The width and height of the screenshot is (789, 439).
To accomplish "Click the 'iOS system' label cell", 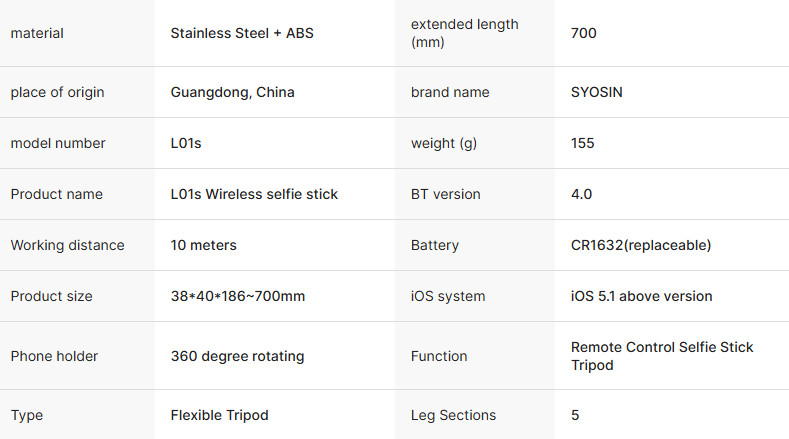I will pos(475,296).
